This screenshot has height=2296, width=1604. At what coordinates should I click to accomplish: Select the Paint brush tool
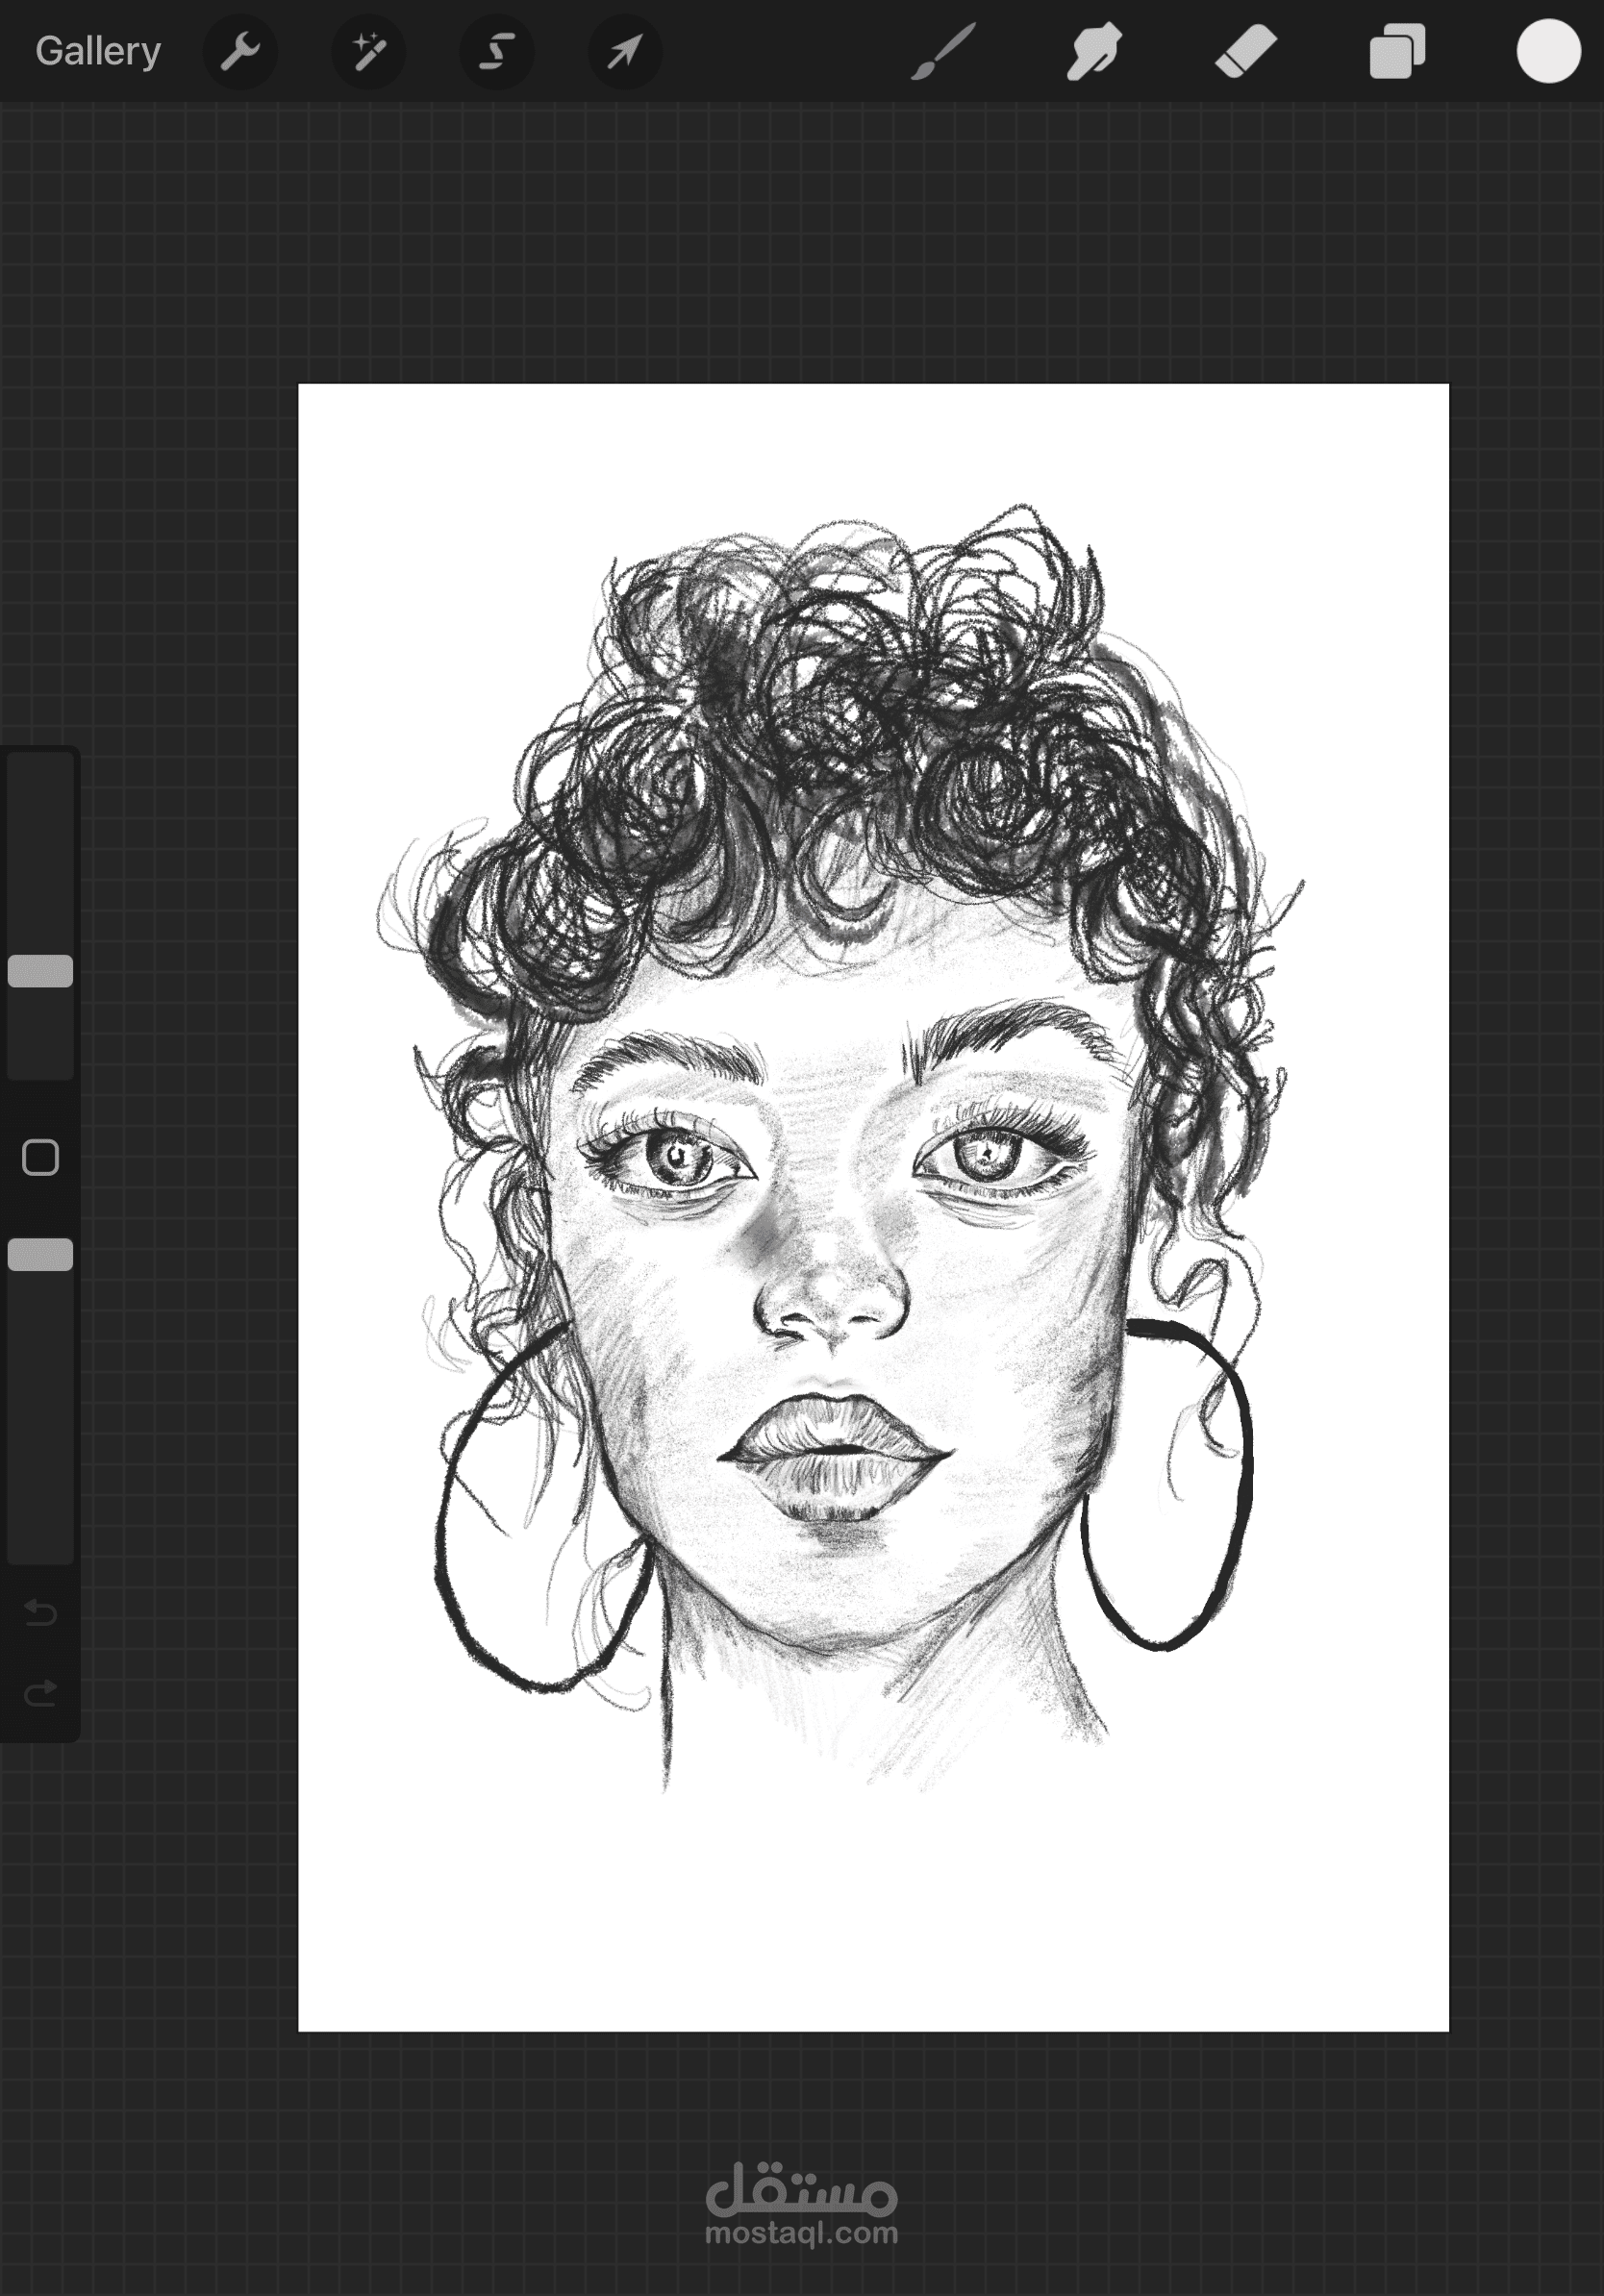coord(943,51)
